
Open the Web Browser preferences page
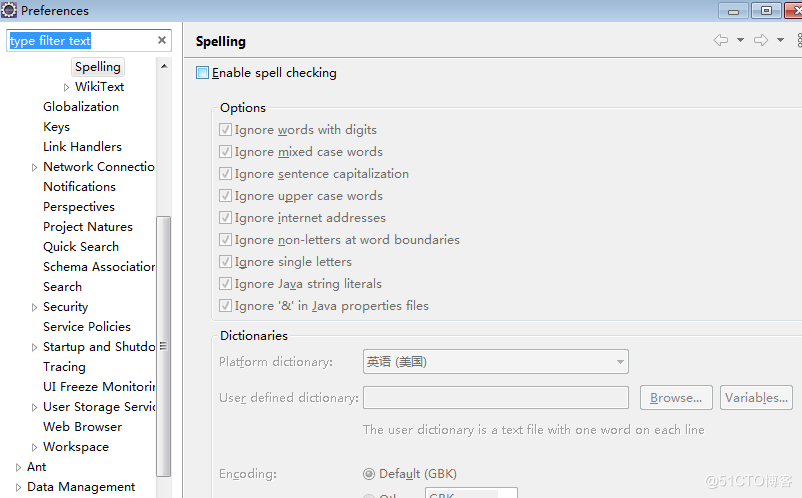point(82,427)
